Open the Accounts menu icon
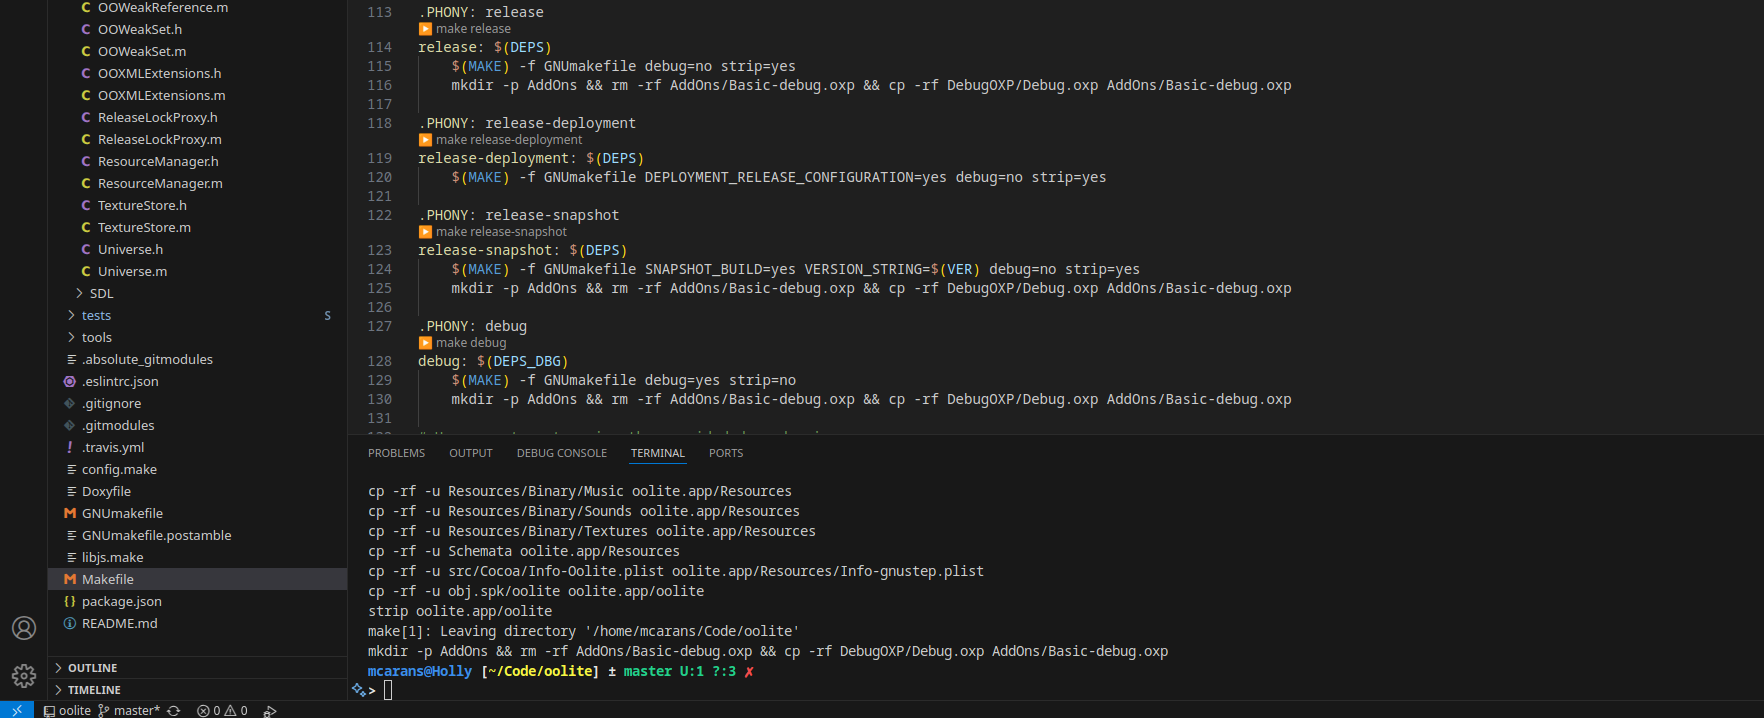 pos(24,628)
